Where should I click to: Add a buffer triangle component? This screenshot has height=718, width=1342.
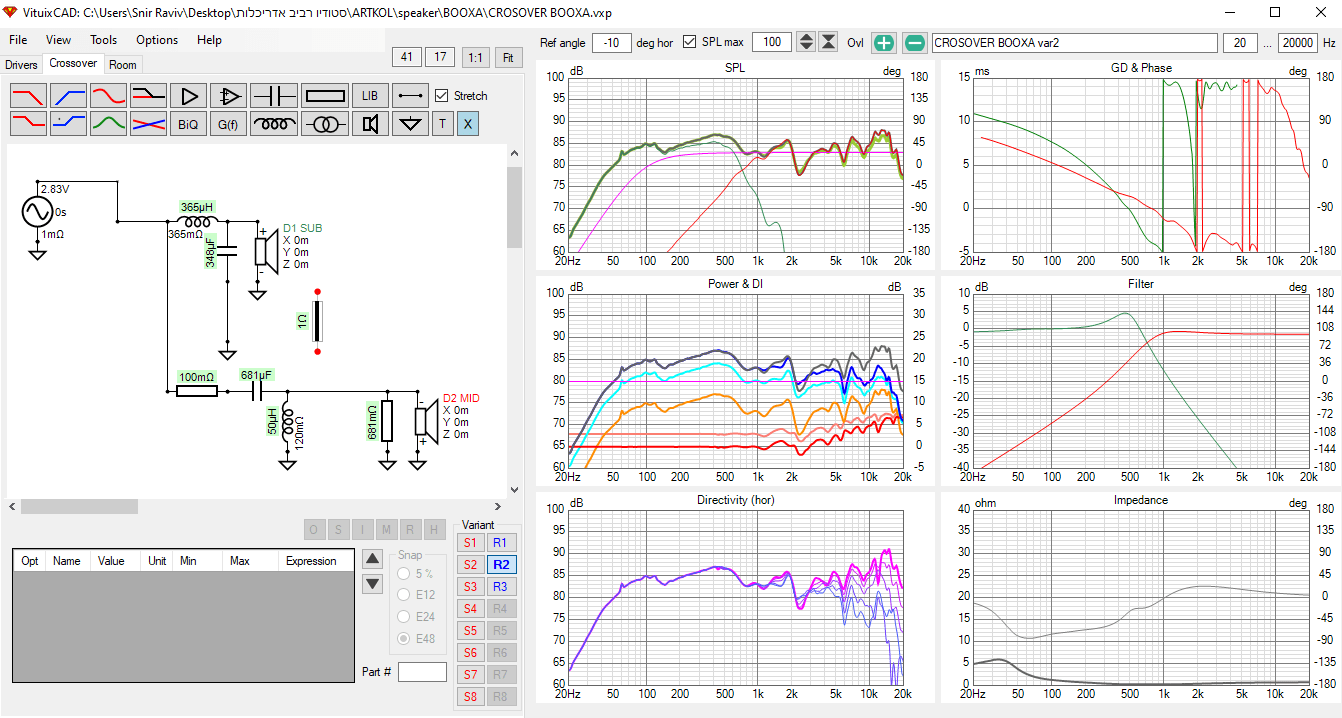(x=188, y=96)
